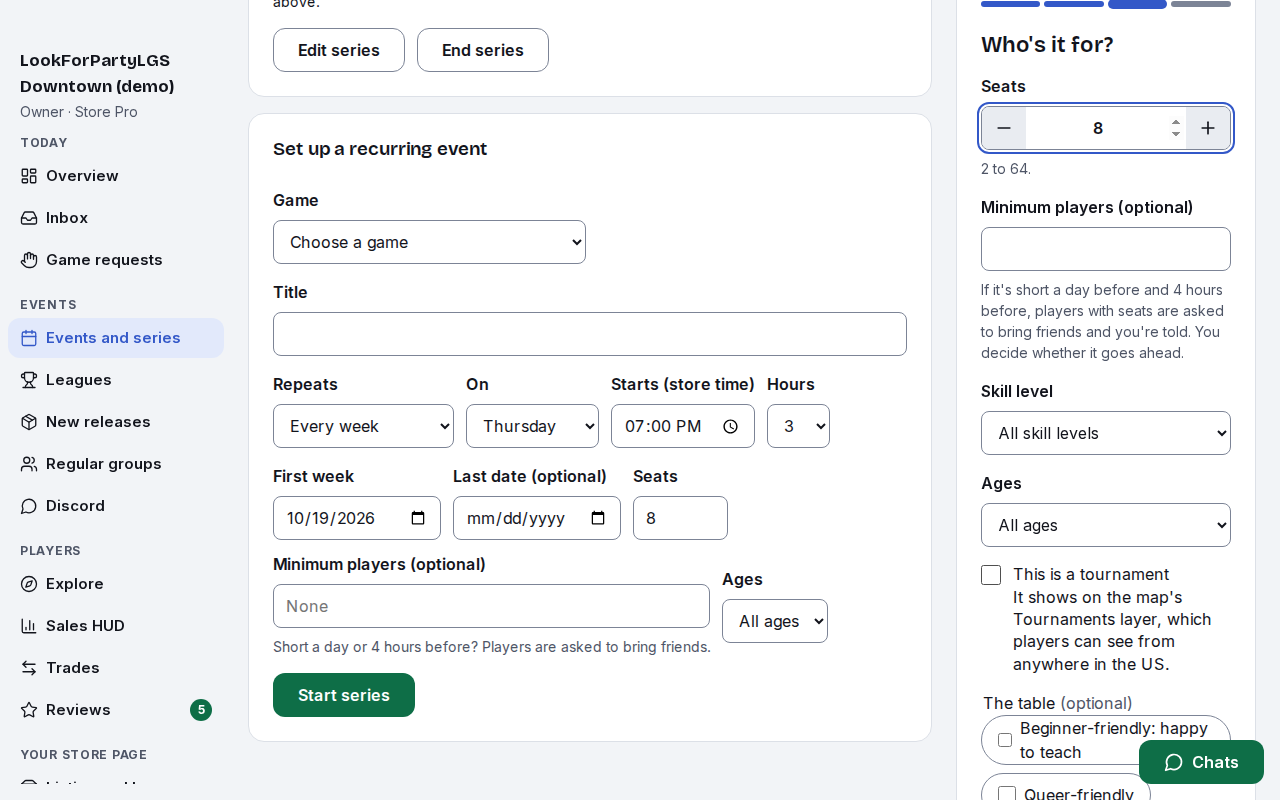
Task: Click the Inbox tray icon
Action: pos(29,218)
